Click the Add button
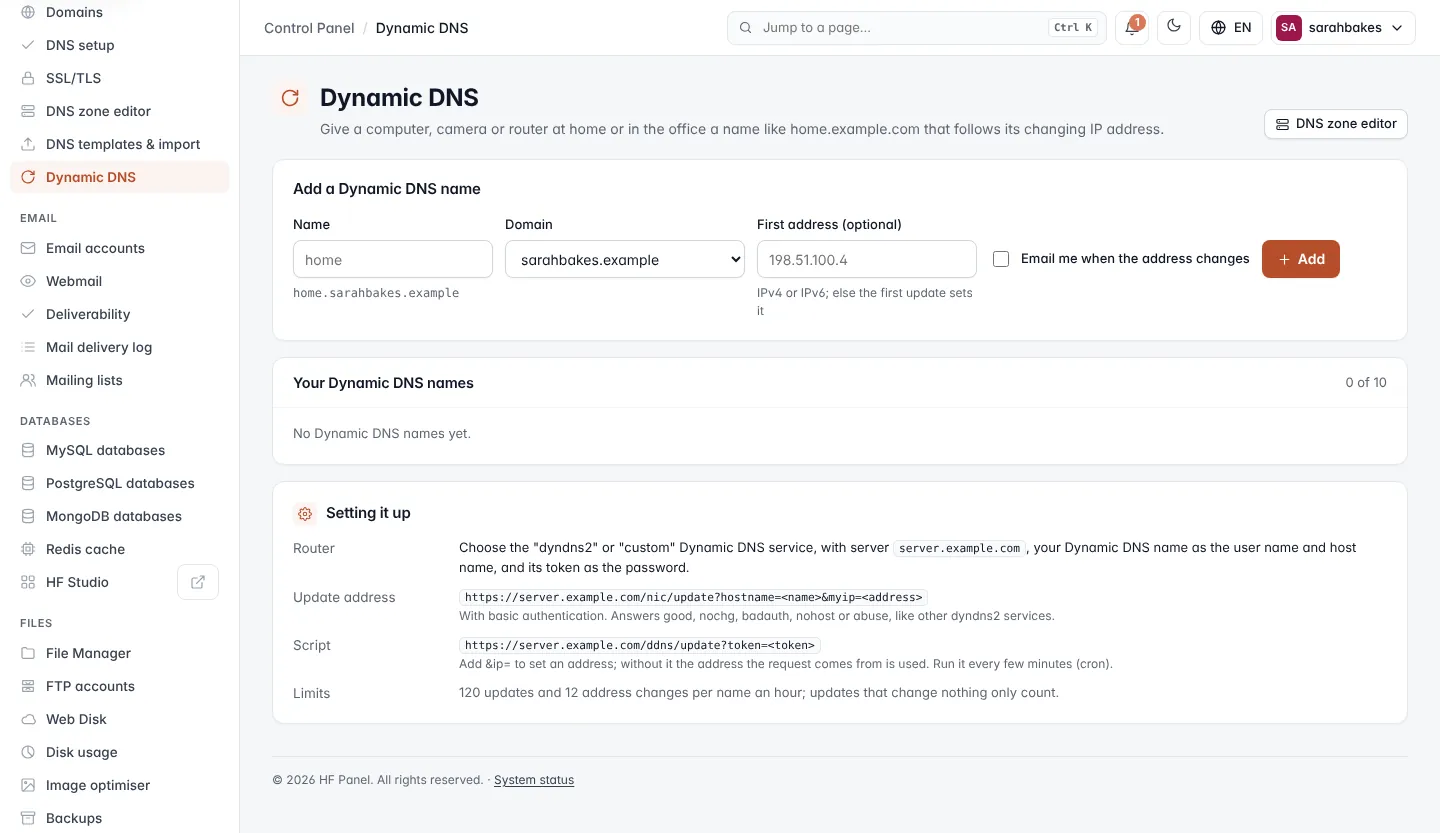 tap(1301, 259)
